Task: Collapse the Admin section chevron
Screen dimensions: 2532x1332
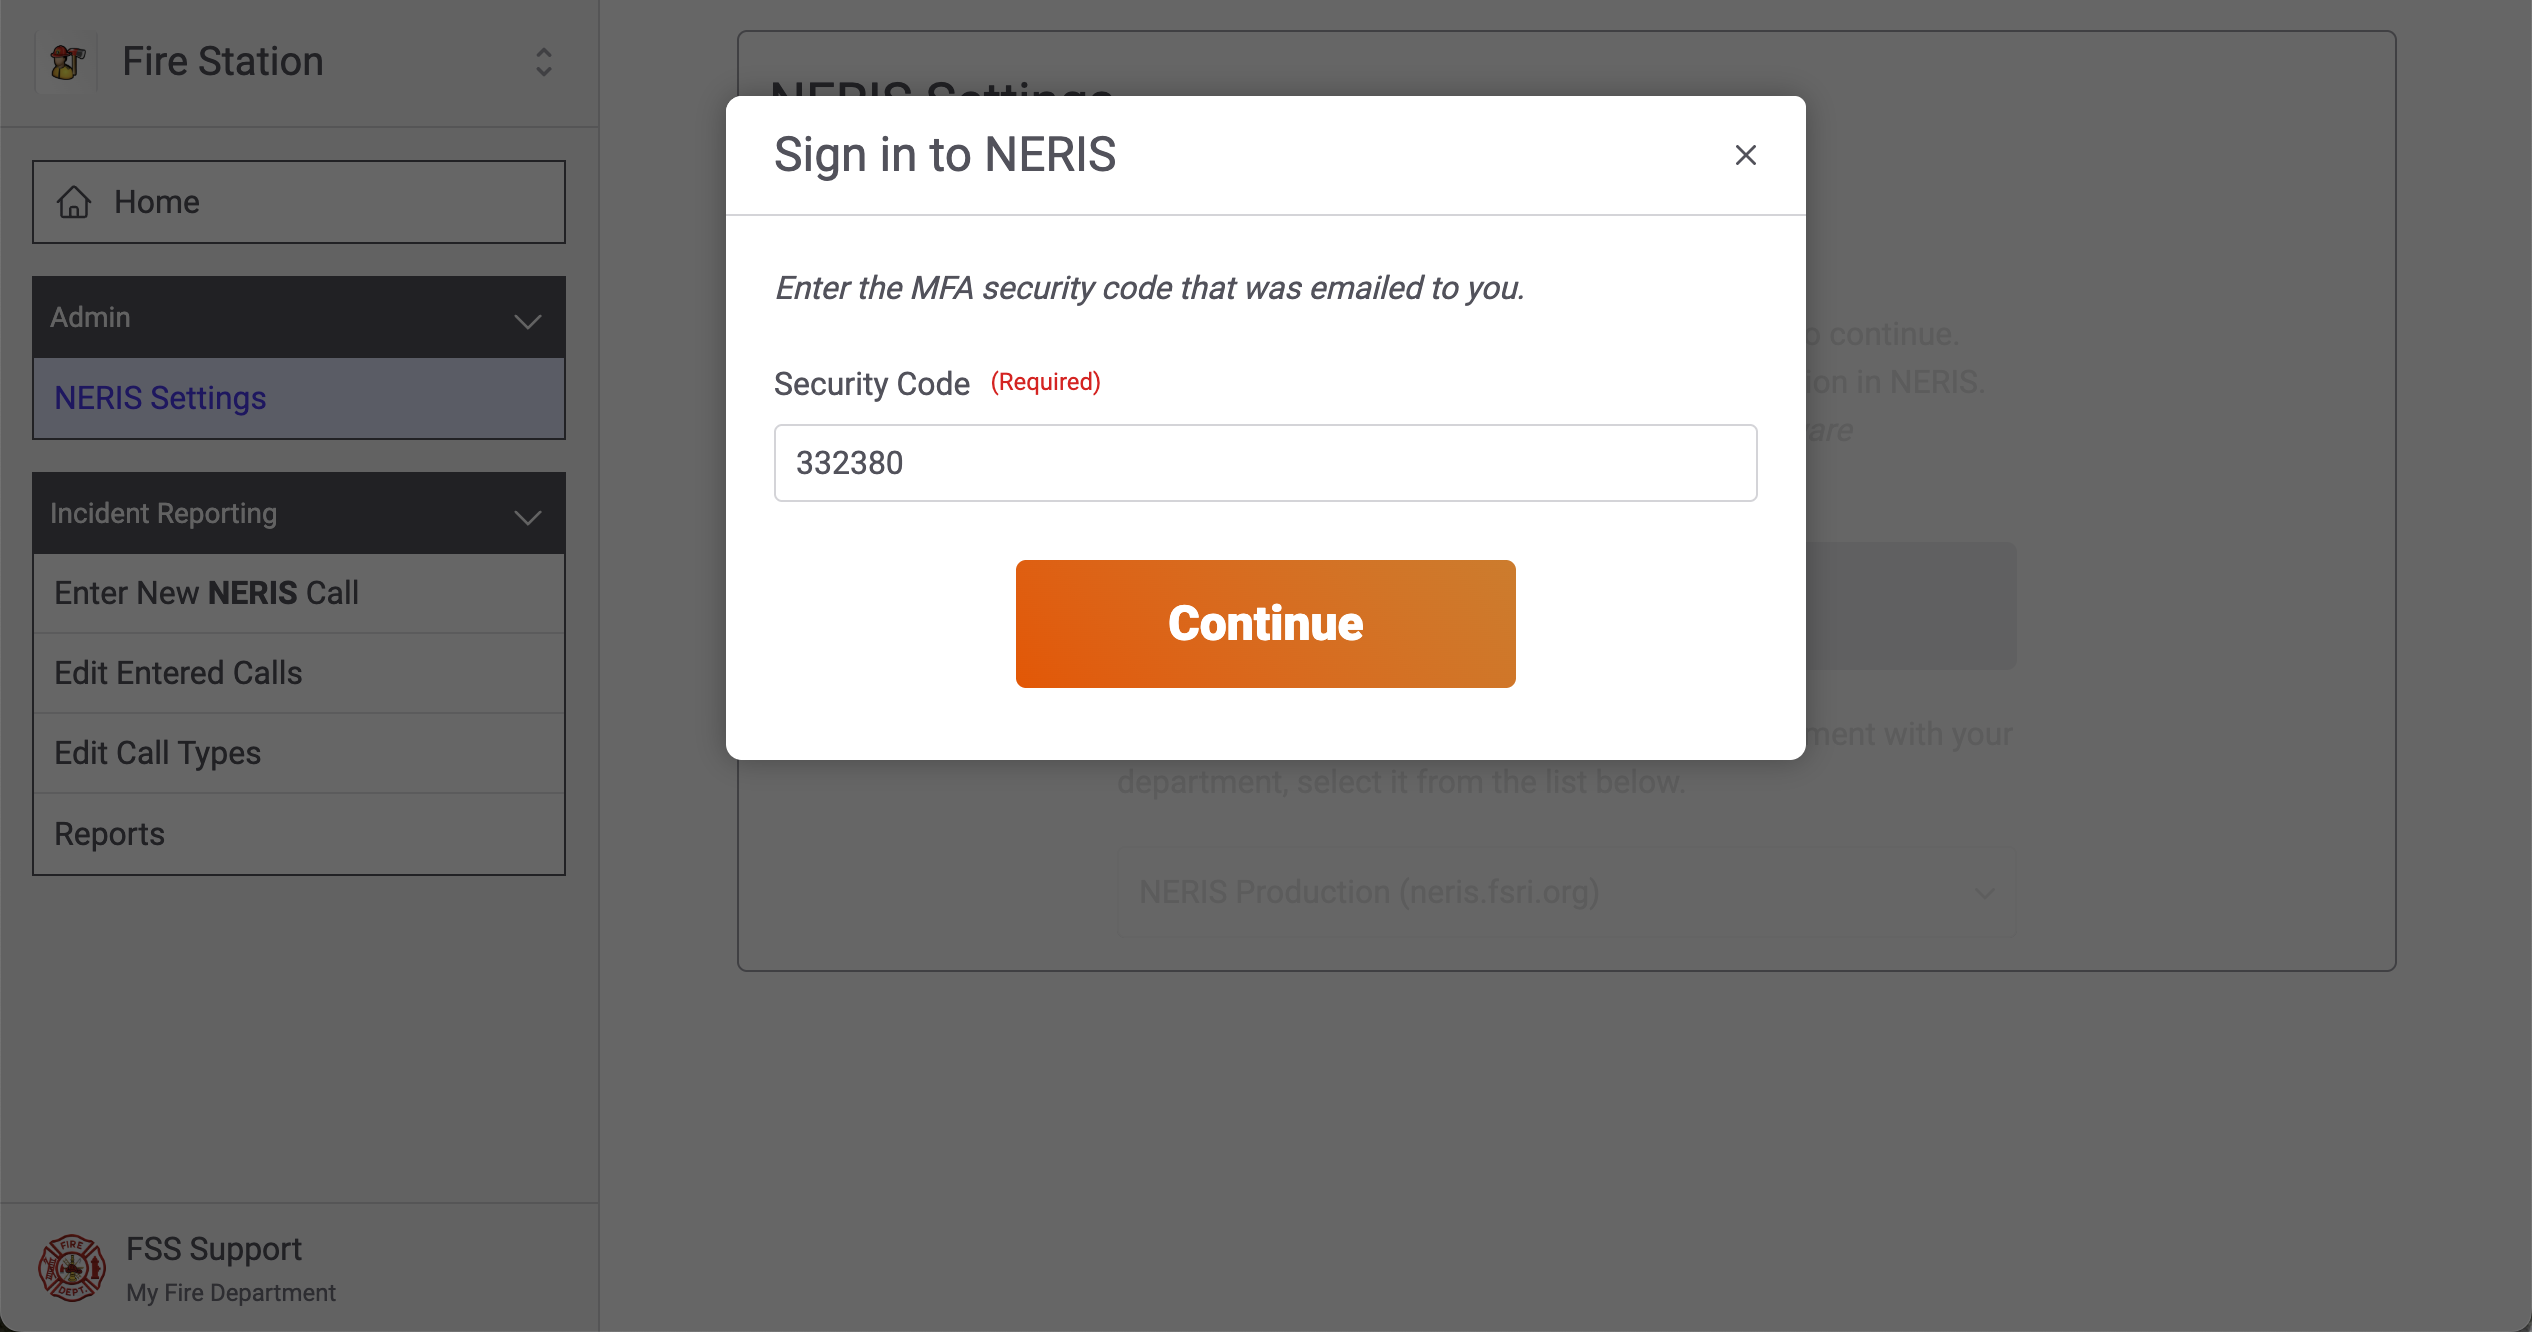Action: [x=527, y=320]
